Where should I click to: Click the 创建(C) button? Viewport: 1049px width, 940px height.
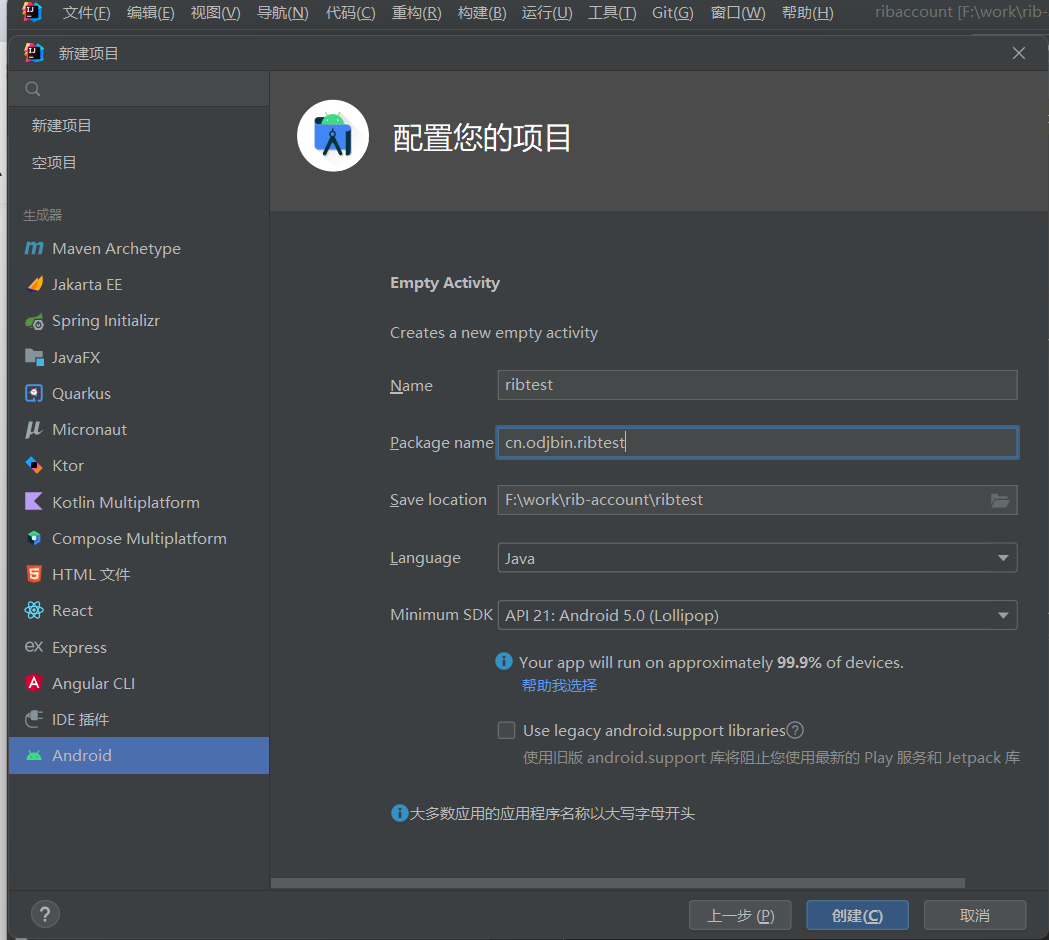857,915
